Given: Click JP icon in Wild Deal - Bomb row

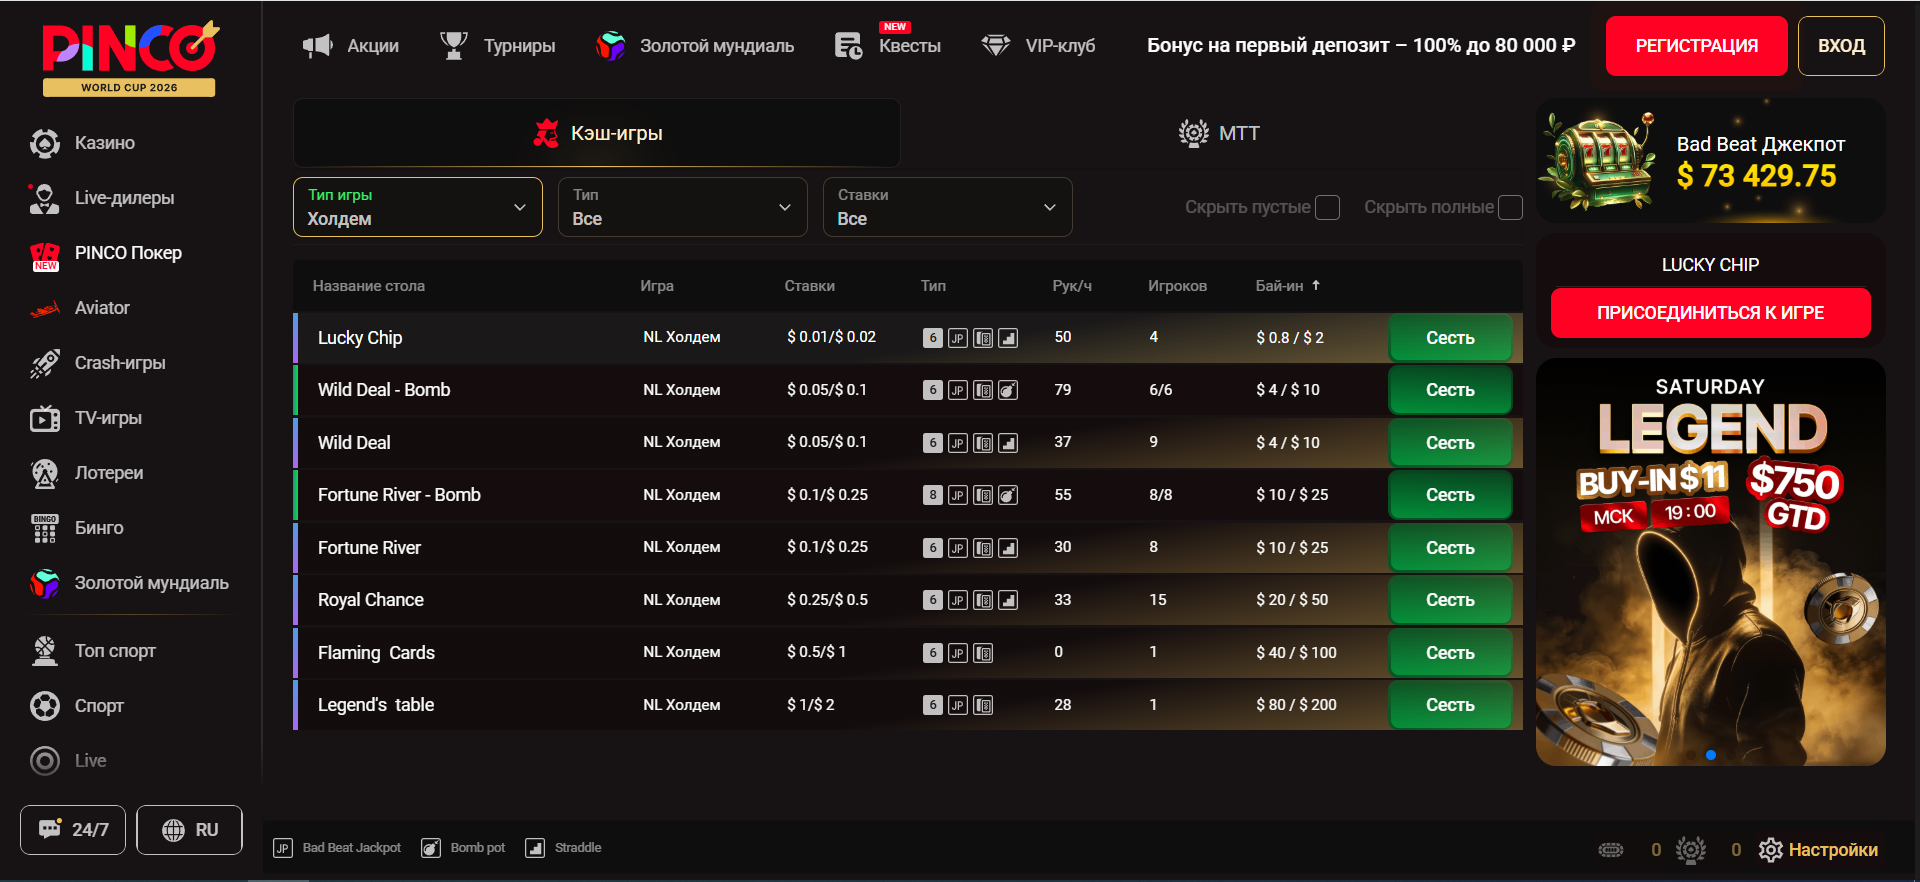Looking at the screenshot, I should (958, 390).
